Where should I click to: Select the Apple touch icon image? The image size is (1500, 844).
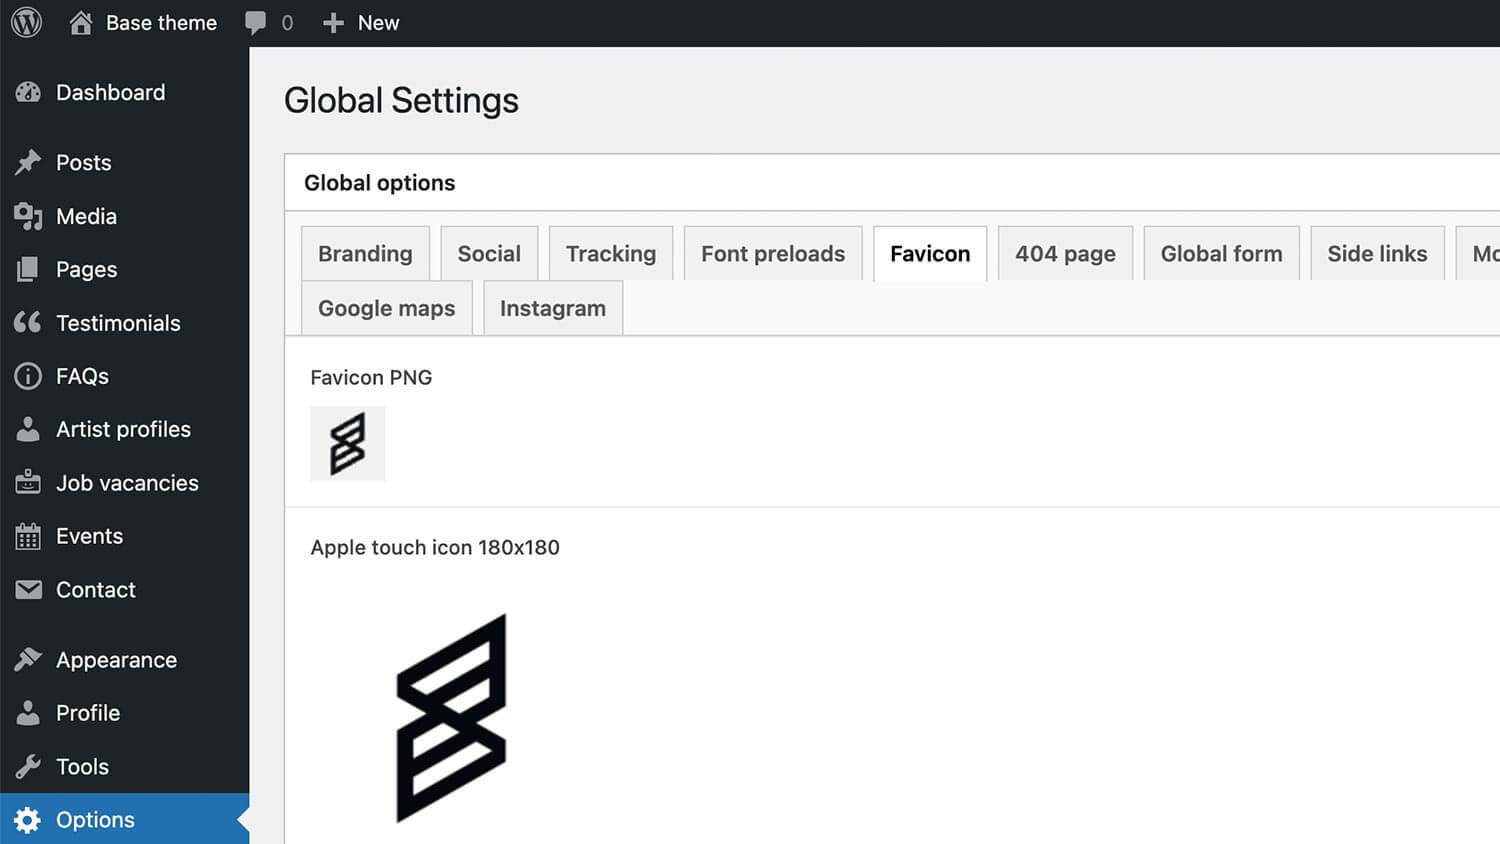tap(451, 718)
